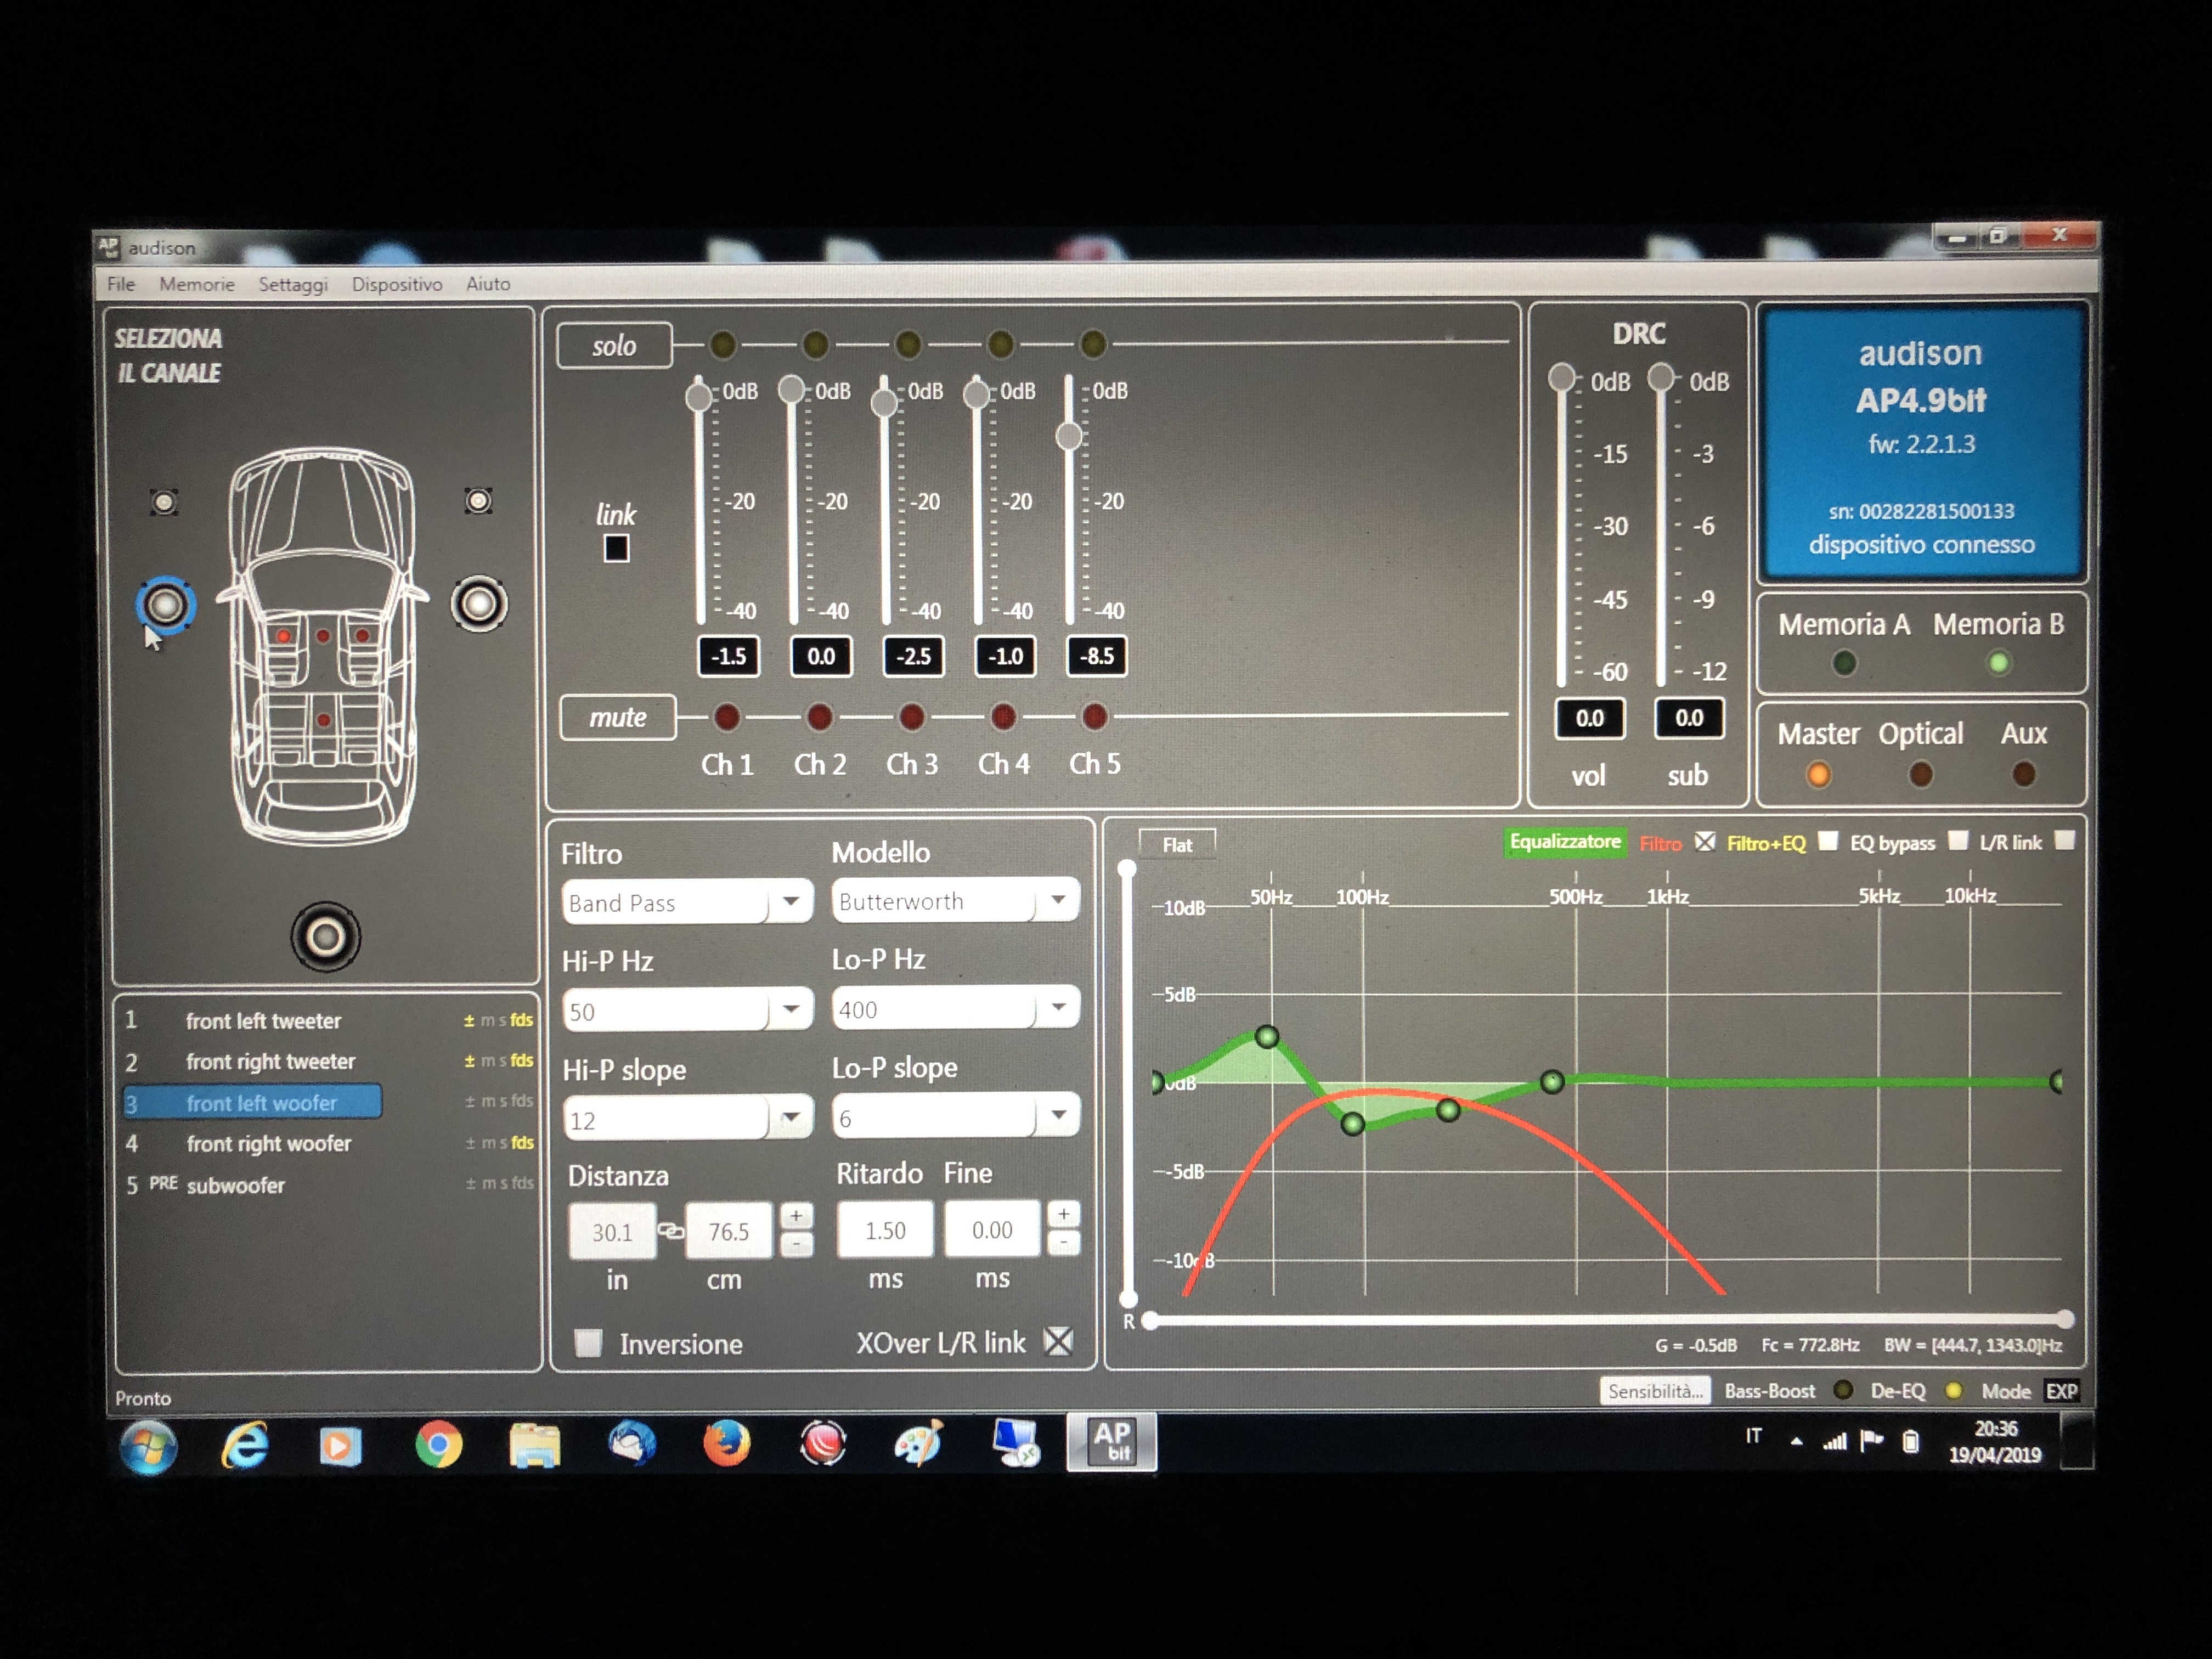Open the Windows Start menu
The image size is (2212, 1659).
point(148,1446)
